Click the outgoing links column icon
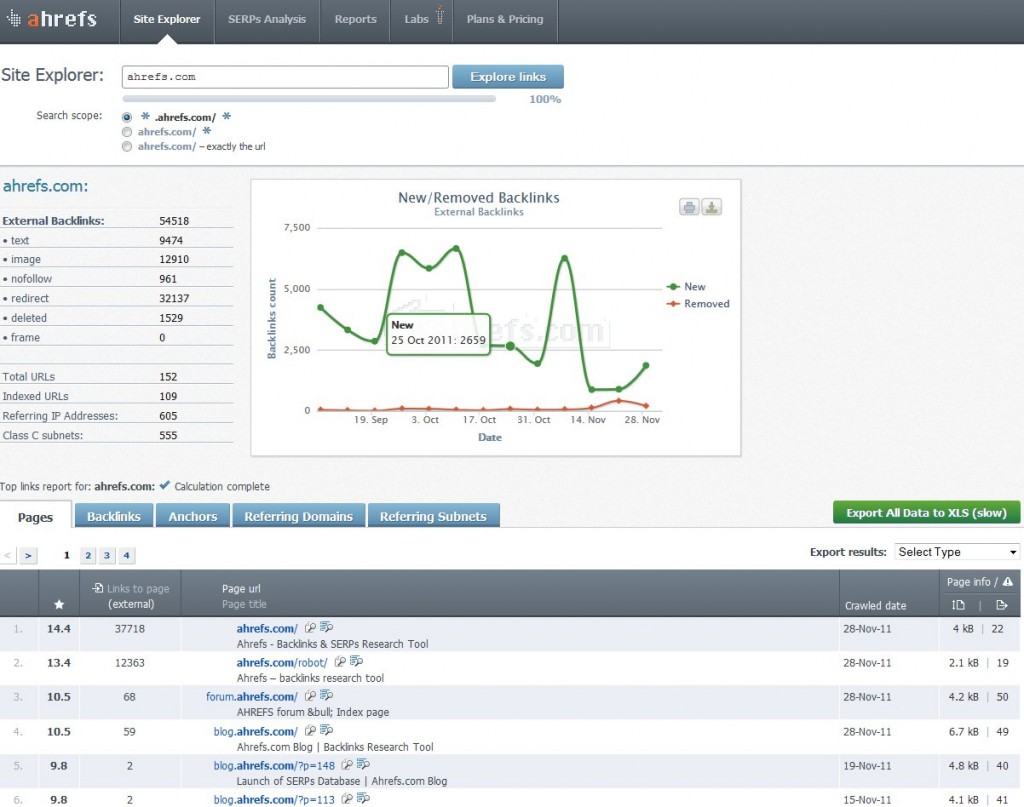This screenshot has height=807, width=1024. tap(1002, 605)
